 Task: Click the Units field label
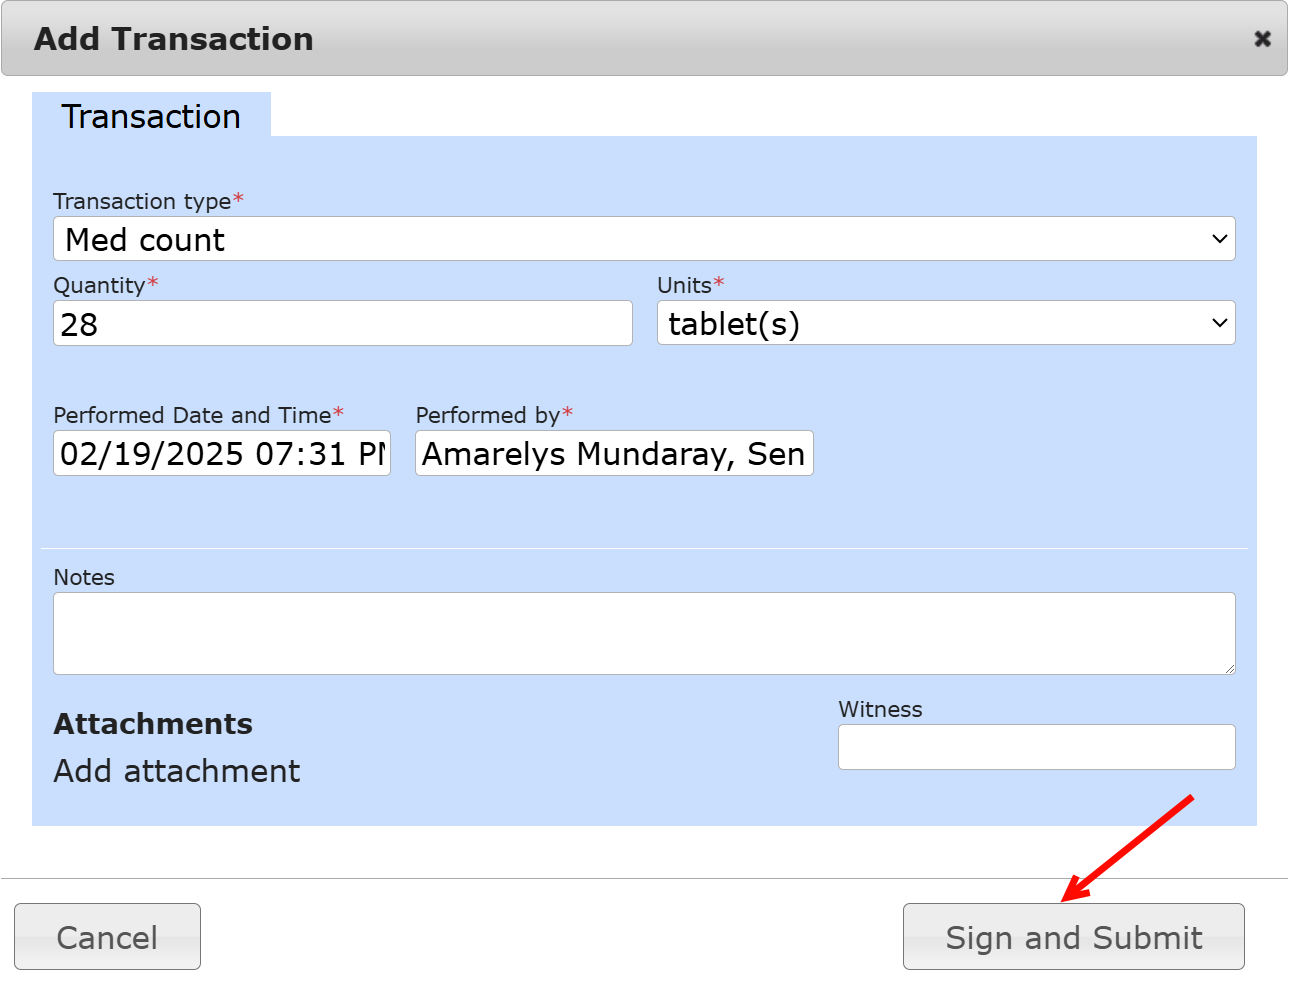coord(684,285)
